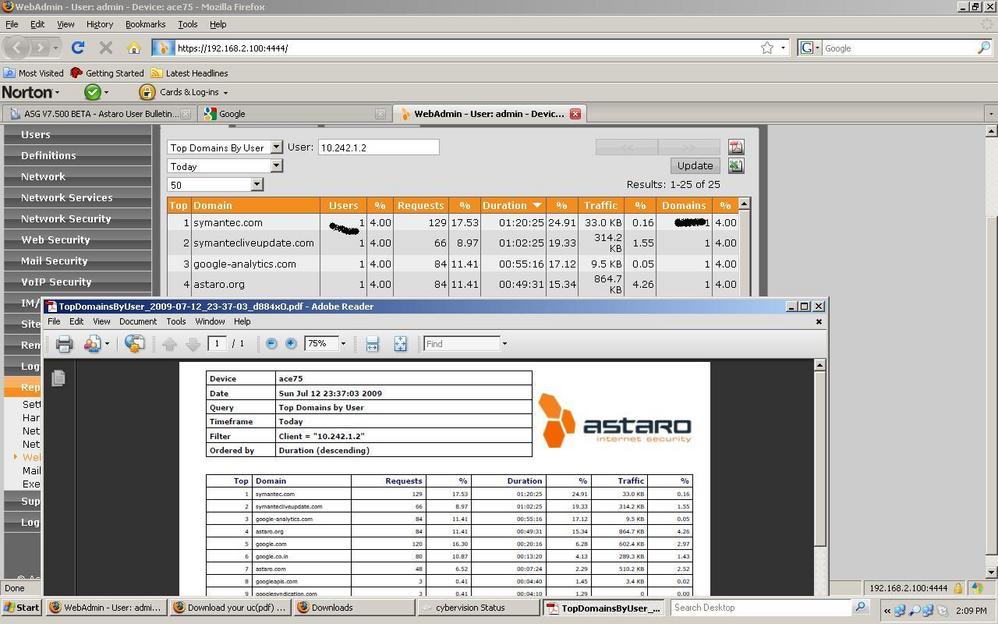Screen dimensions: 998x624
Task: Click the Adobe Reader vertical scrollbar
Action: [820, 458]
